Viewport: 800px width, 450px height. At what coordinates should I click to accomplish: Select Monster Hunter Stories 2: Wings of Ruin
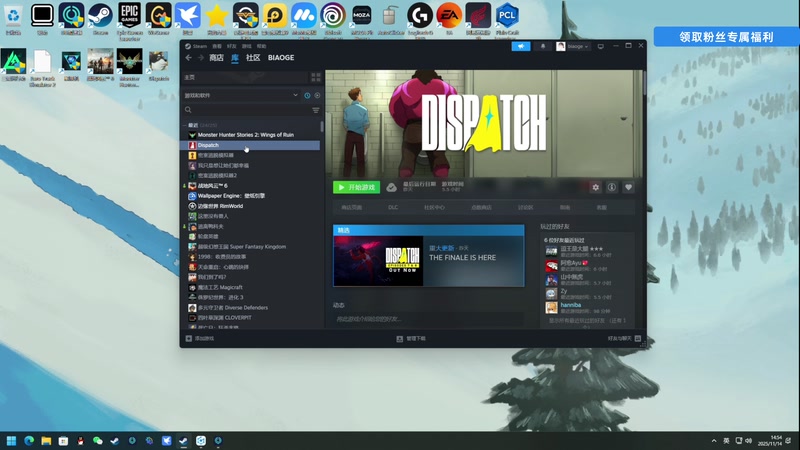250,135
